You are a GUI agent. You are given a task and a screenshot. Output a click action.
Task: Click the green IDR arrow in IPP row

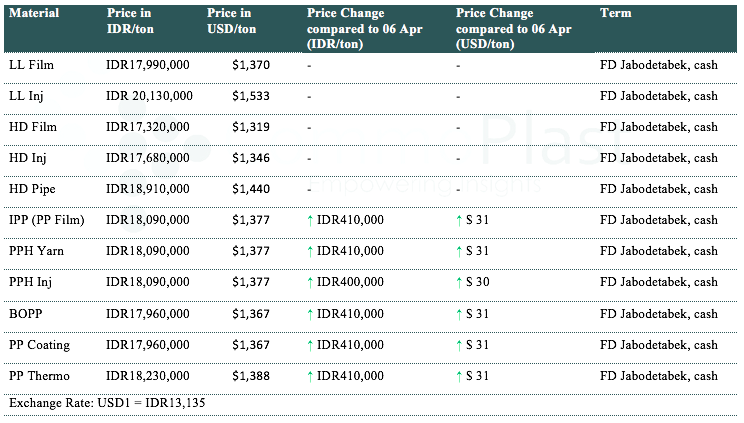pos(311,220)
